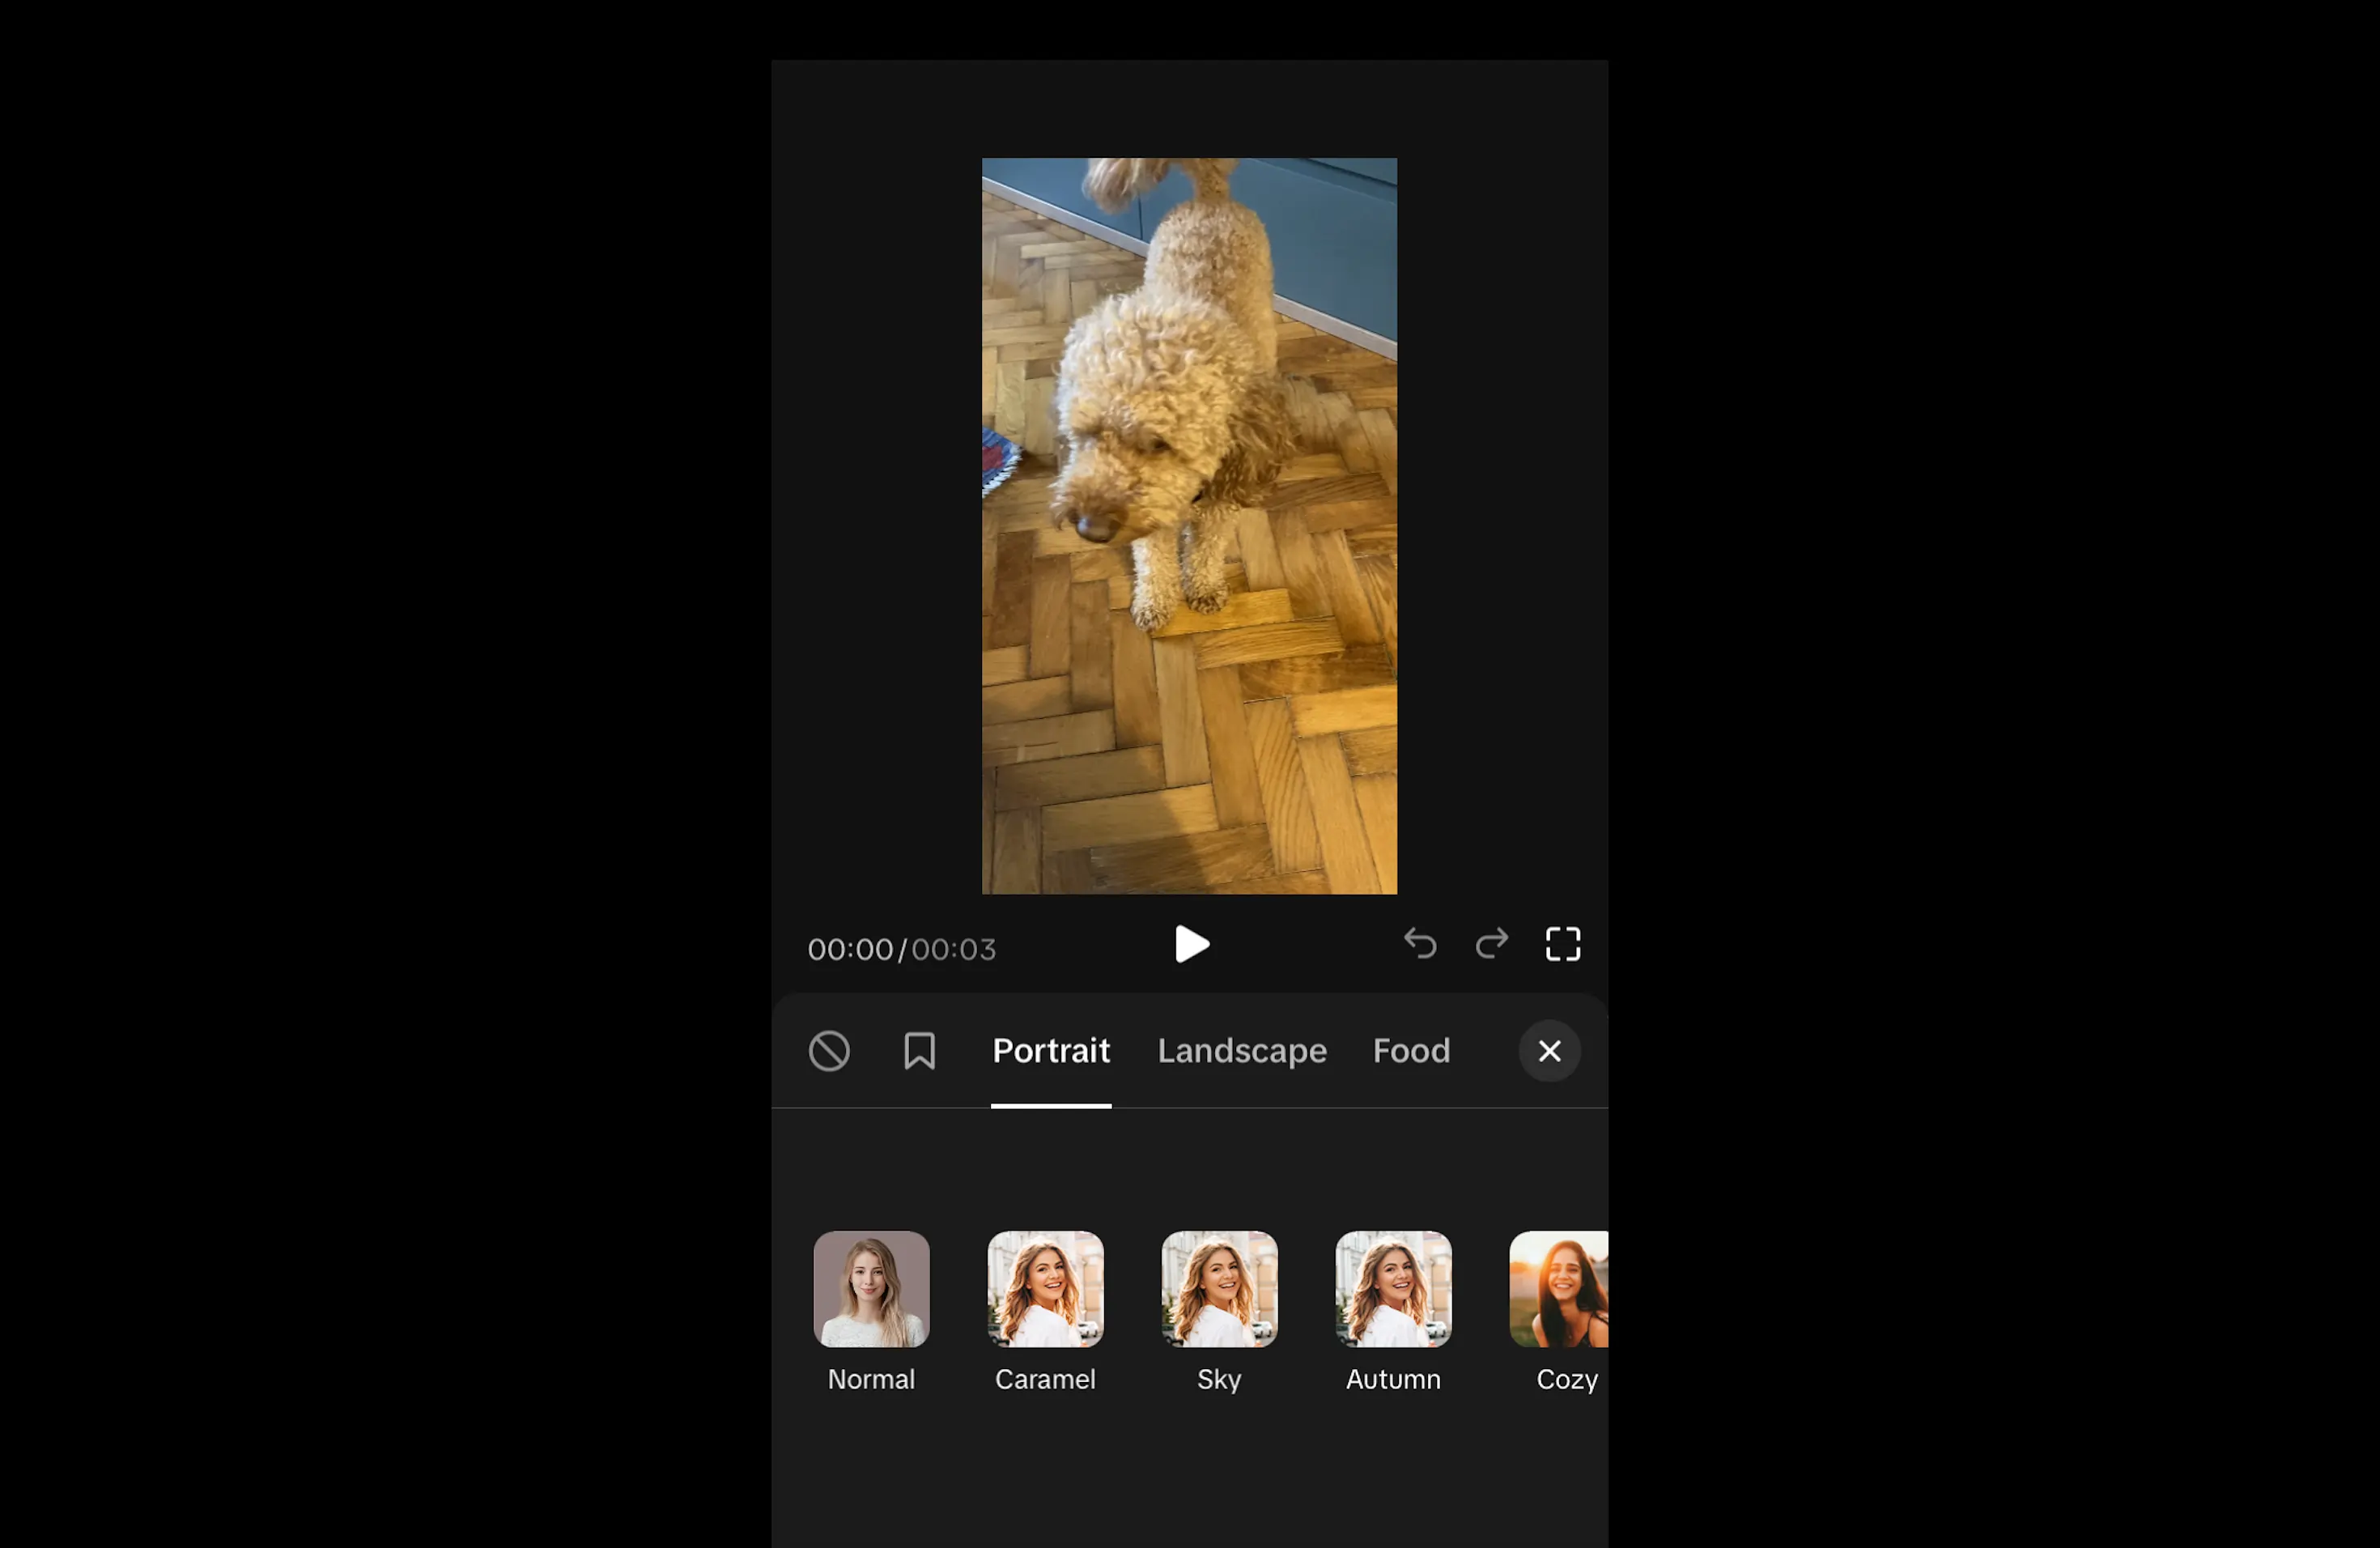Screen dimensions: 2380x1548
Task: Click the play button to start video
Action: (1192, 944)
